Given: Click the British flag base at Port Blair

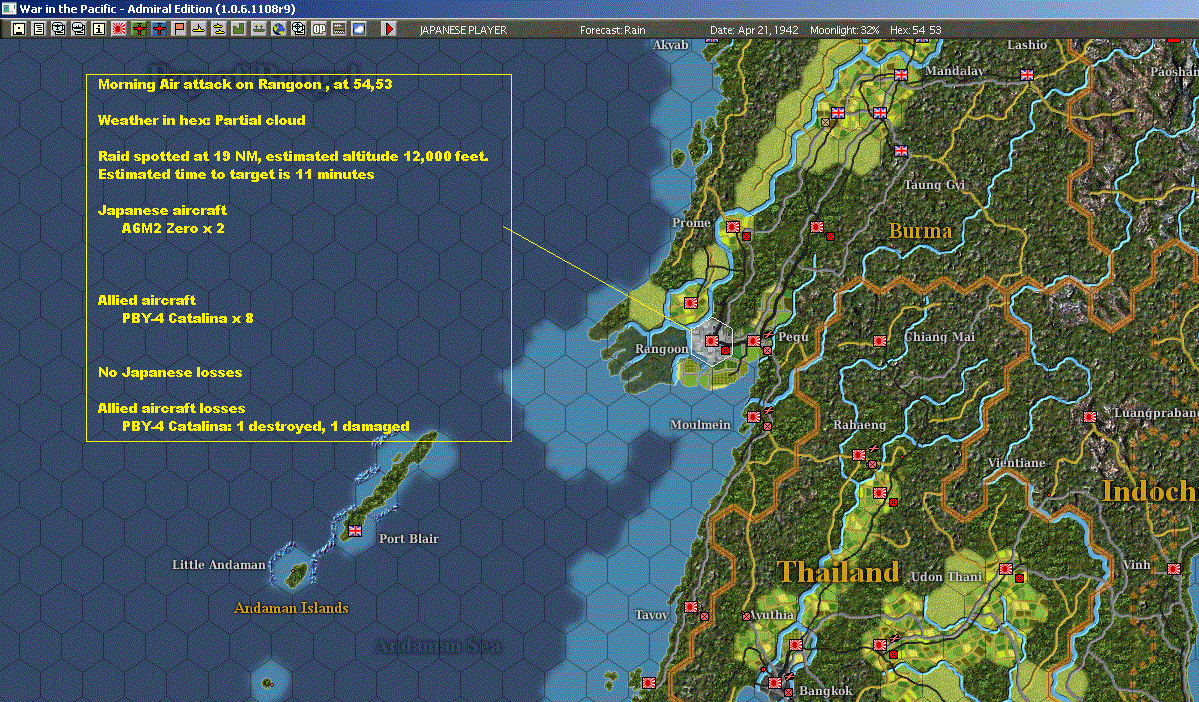Looking at the screenshot, I should click(355, 530).
